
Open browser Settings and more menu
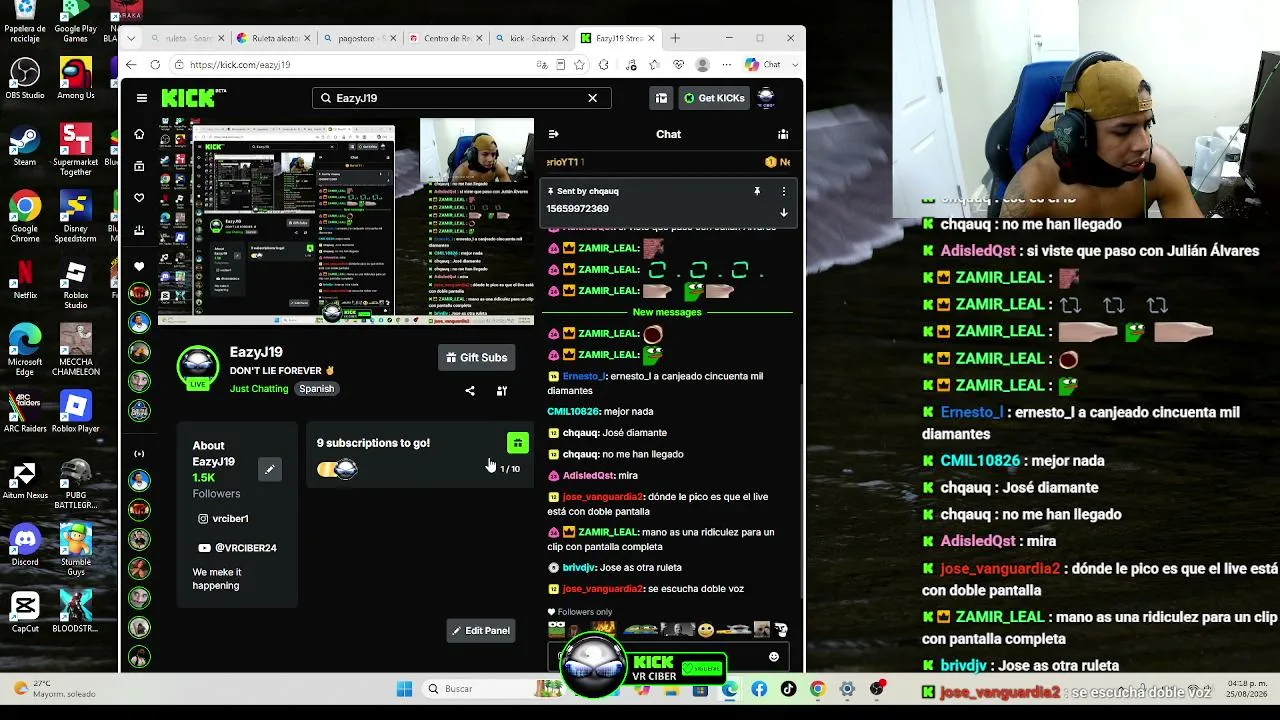pos(729,65)
